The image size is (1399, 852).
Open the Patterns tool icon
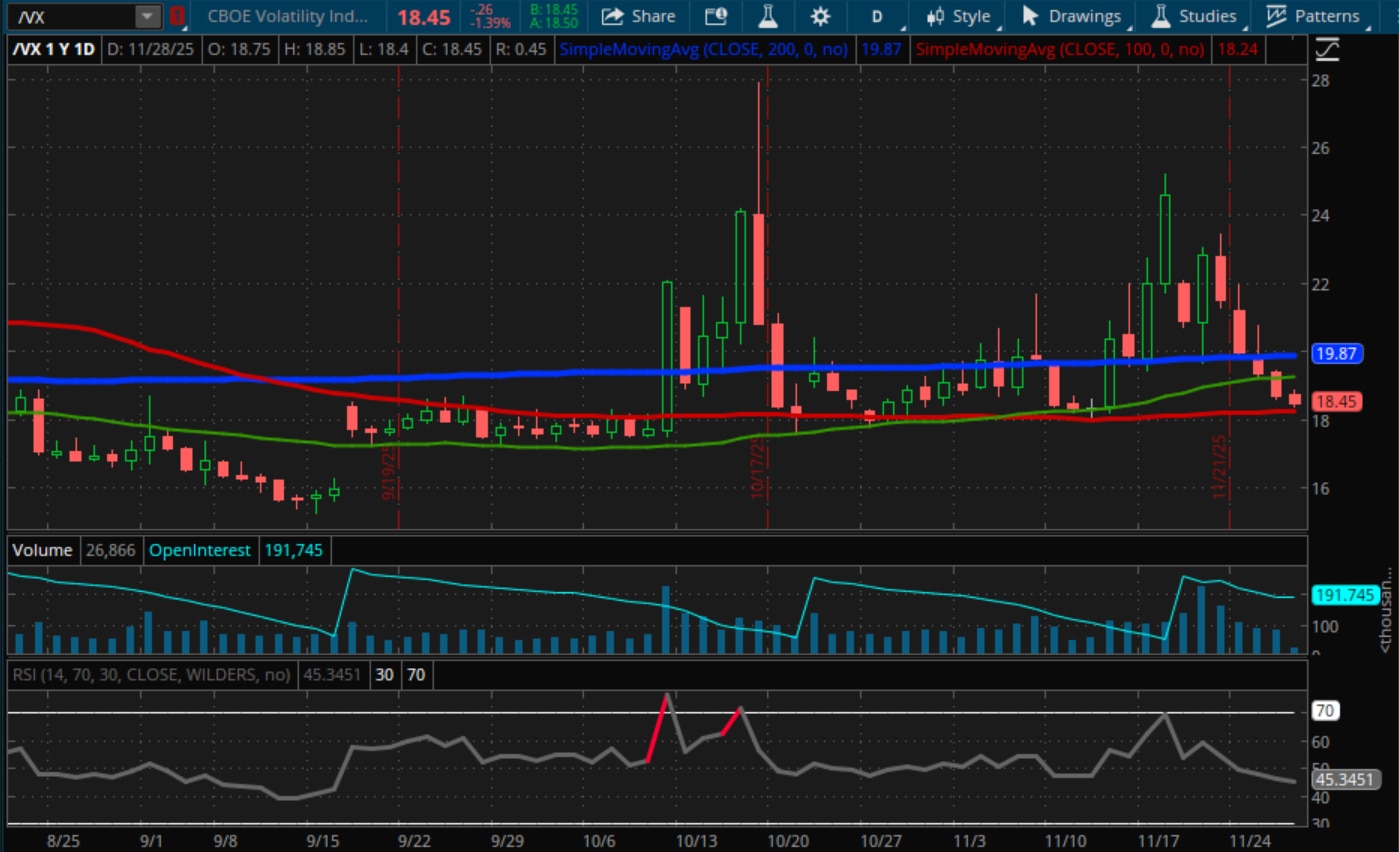1278,16
